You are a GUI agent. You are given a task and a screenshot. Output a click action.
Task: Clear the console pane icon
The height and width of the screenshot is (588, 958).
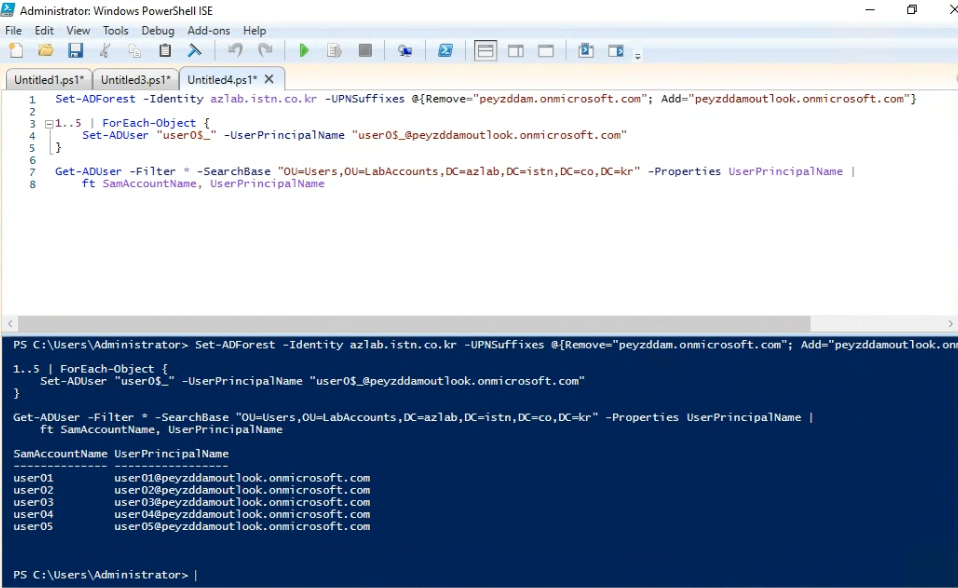point(194,51)
